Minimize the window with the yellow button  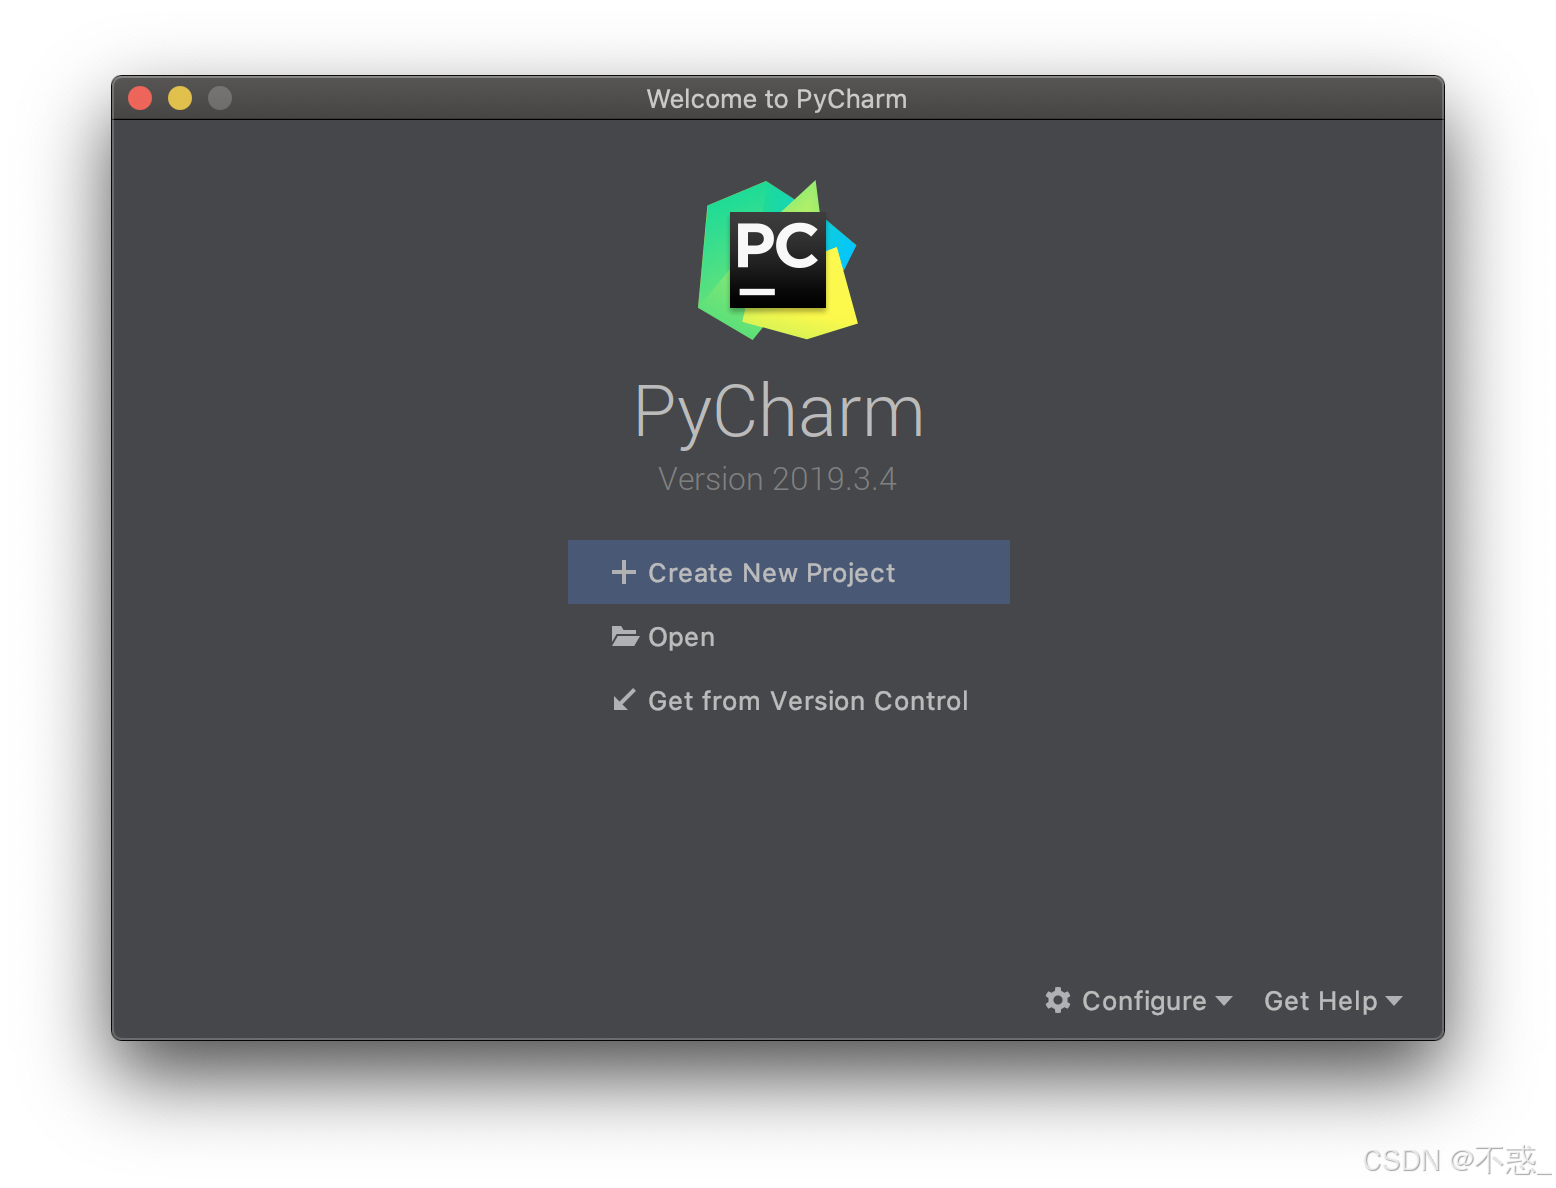click(180, 98)
